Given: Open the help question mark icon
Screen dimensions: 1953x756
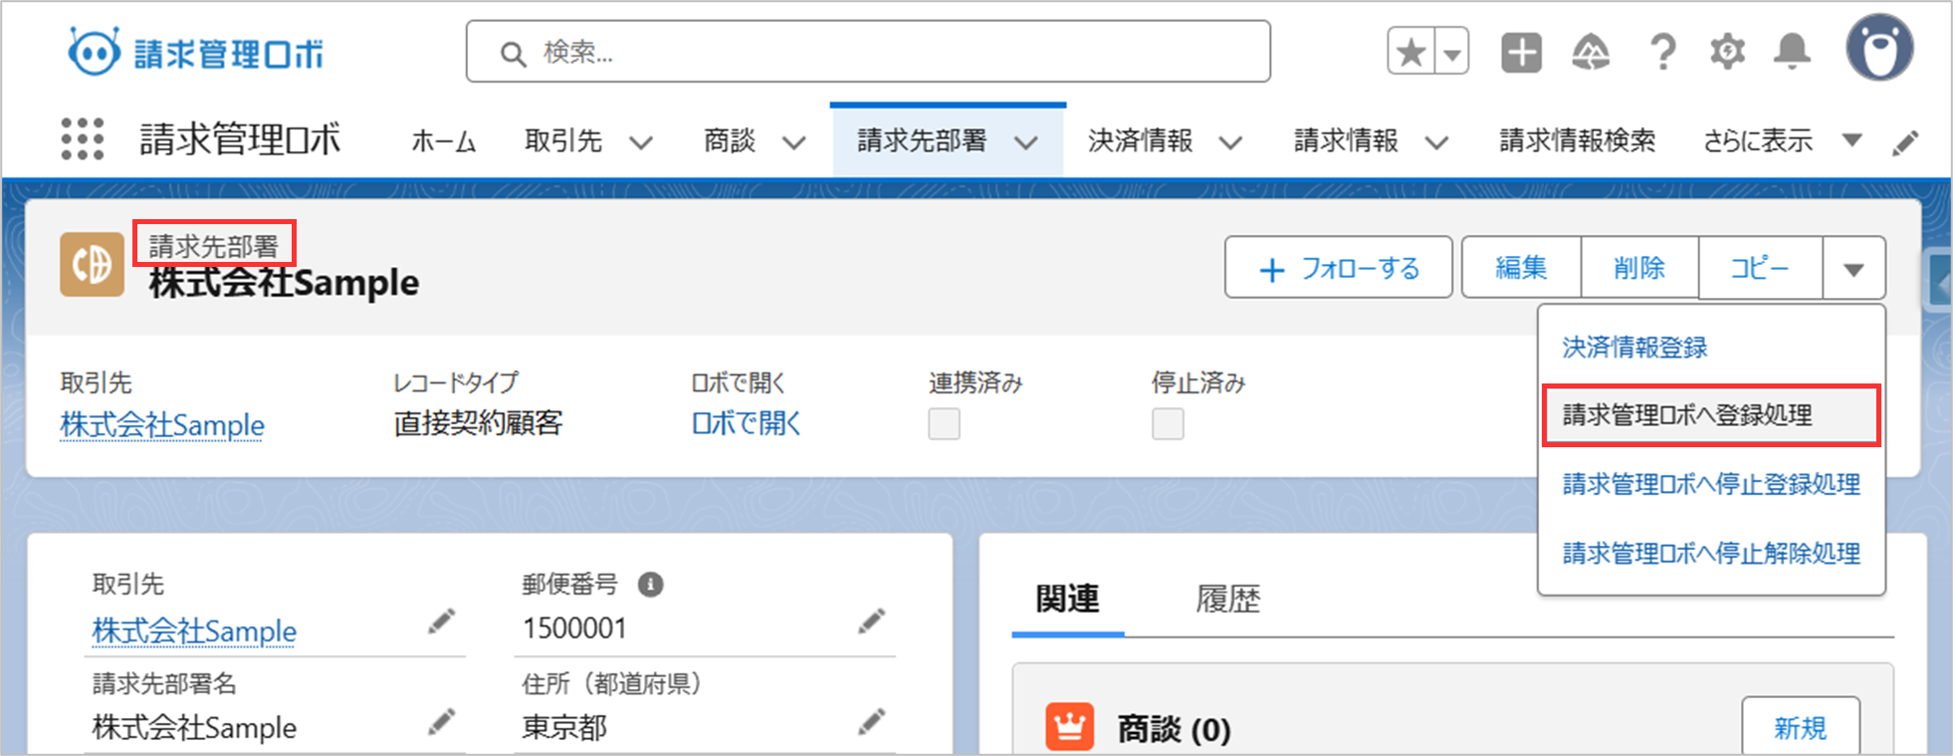Looking at the screenshot, I should 1662,52.
